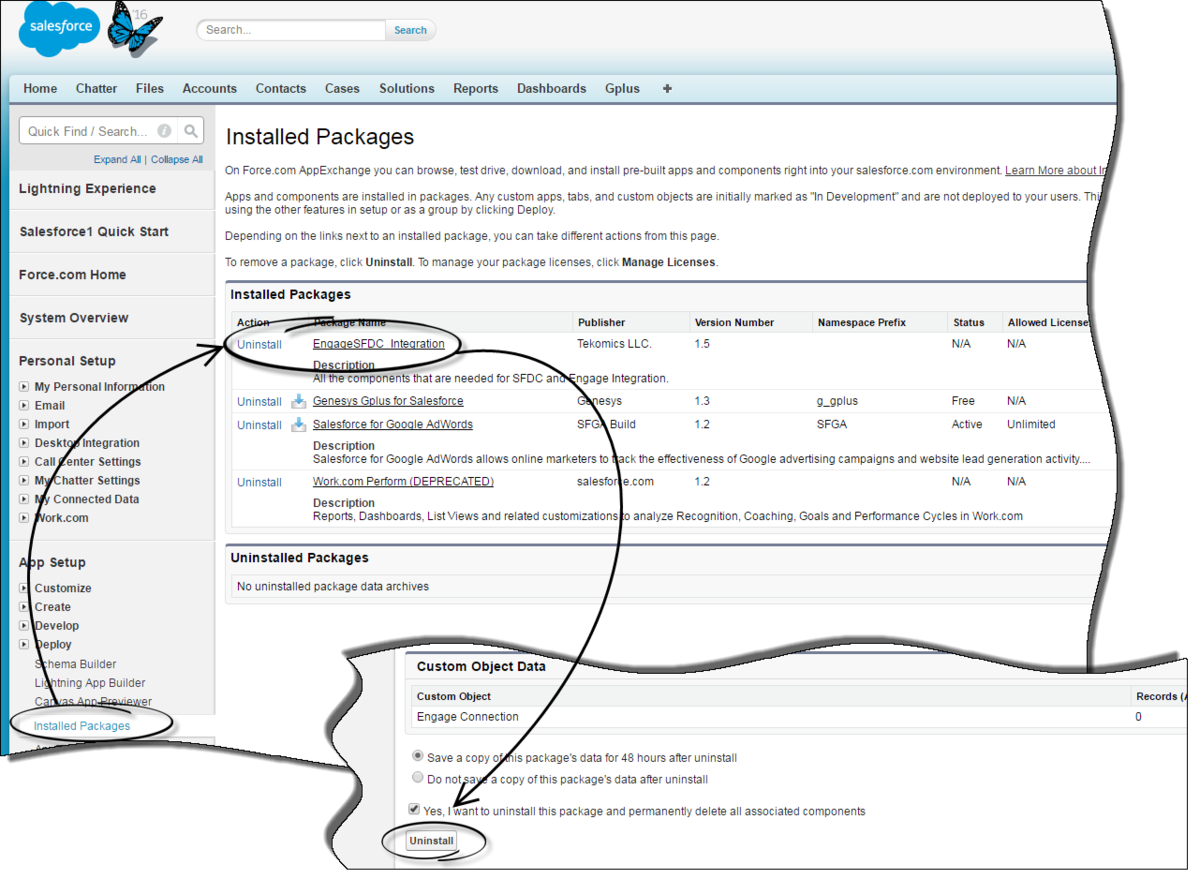The image size is (1200, 879).
Task: Switch to the Gplus tab
Action: (x=622, y=88)
